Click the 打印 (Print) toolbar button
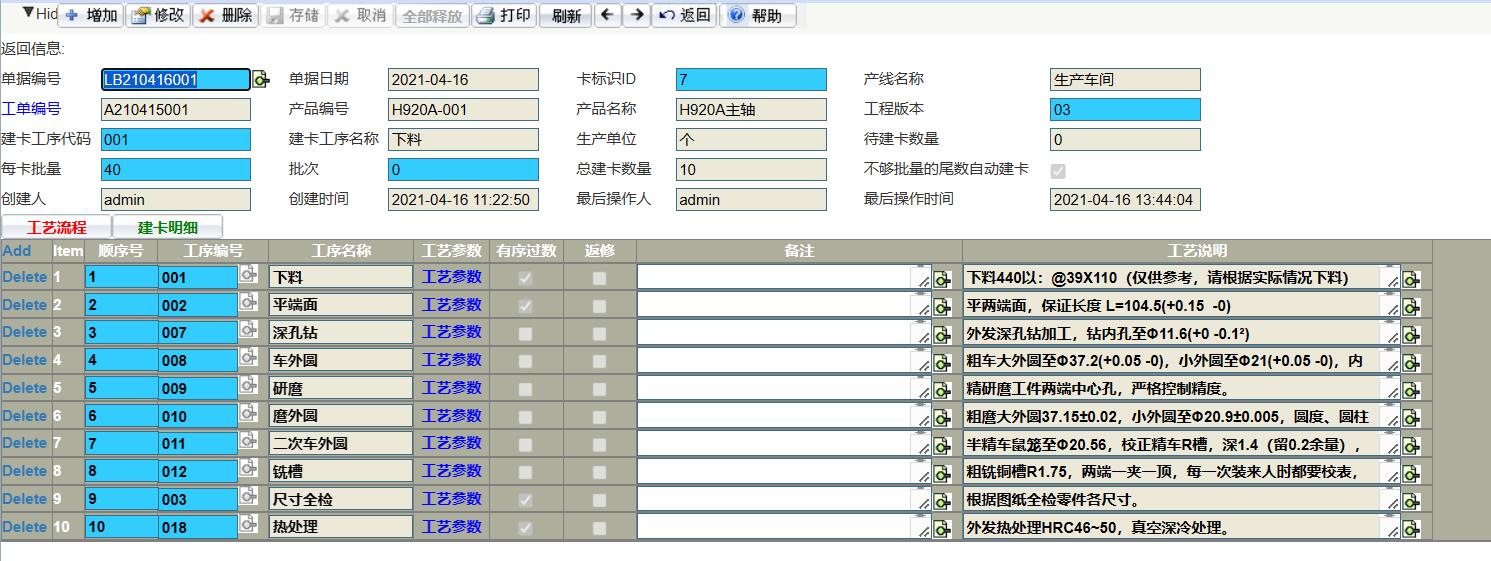The height and width of the screenshot is (561, 1491). pos(504,16)
